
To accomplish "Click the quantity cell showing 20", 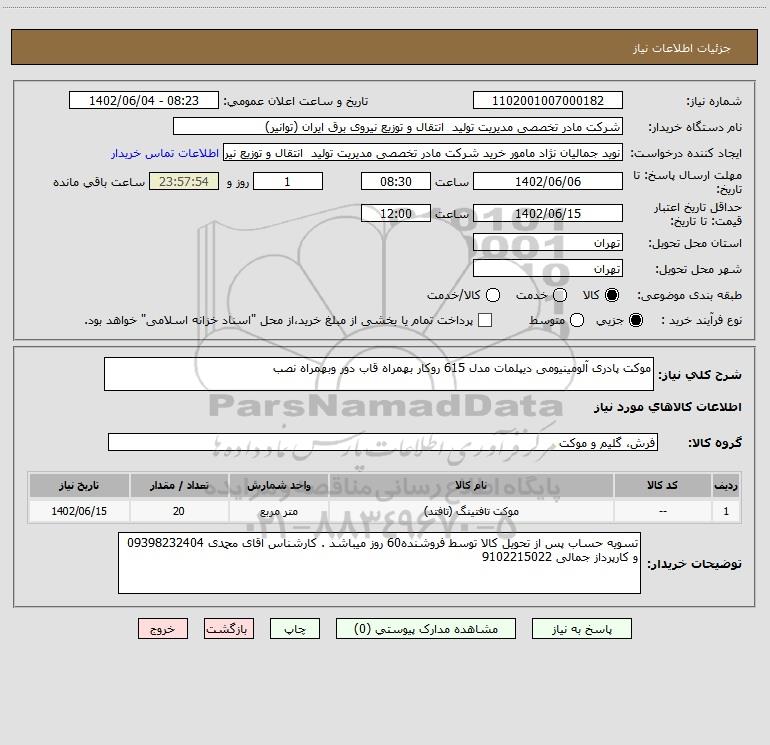I will [179, 511].
